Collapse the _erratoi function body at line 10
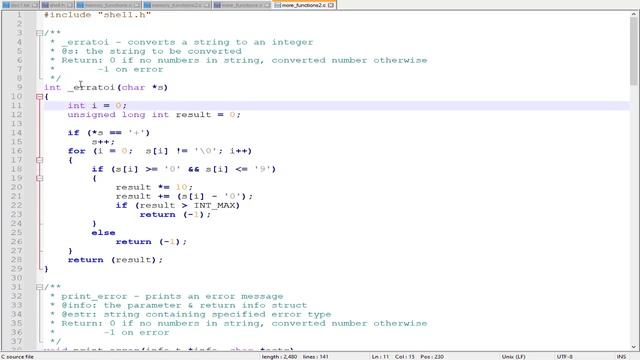640x360 pixels. [39, 97]
